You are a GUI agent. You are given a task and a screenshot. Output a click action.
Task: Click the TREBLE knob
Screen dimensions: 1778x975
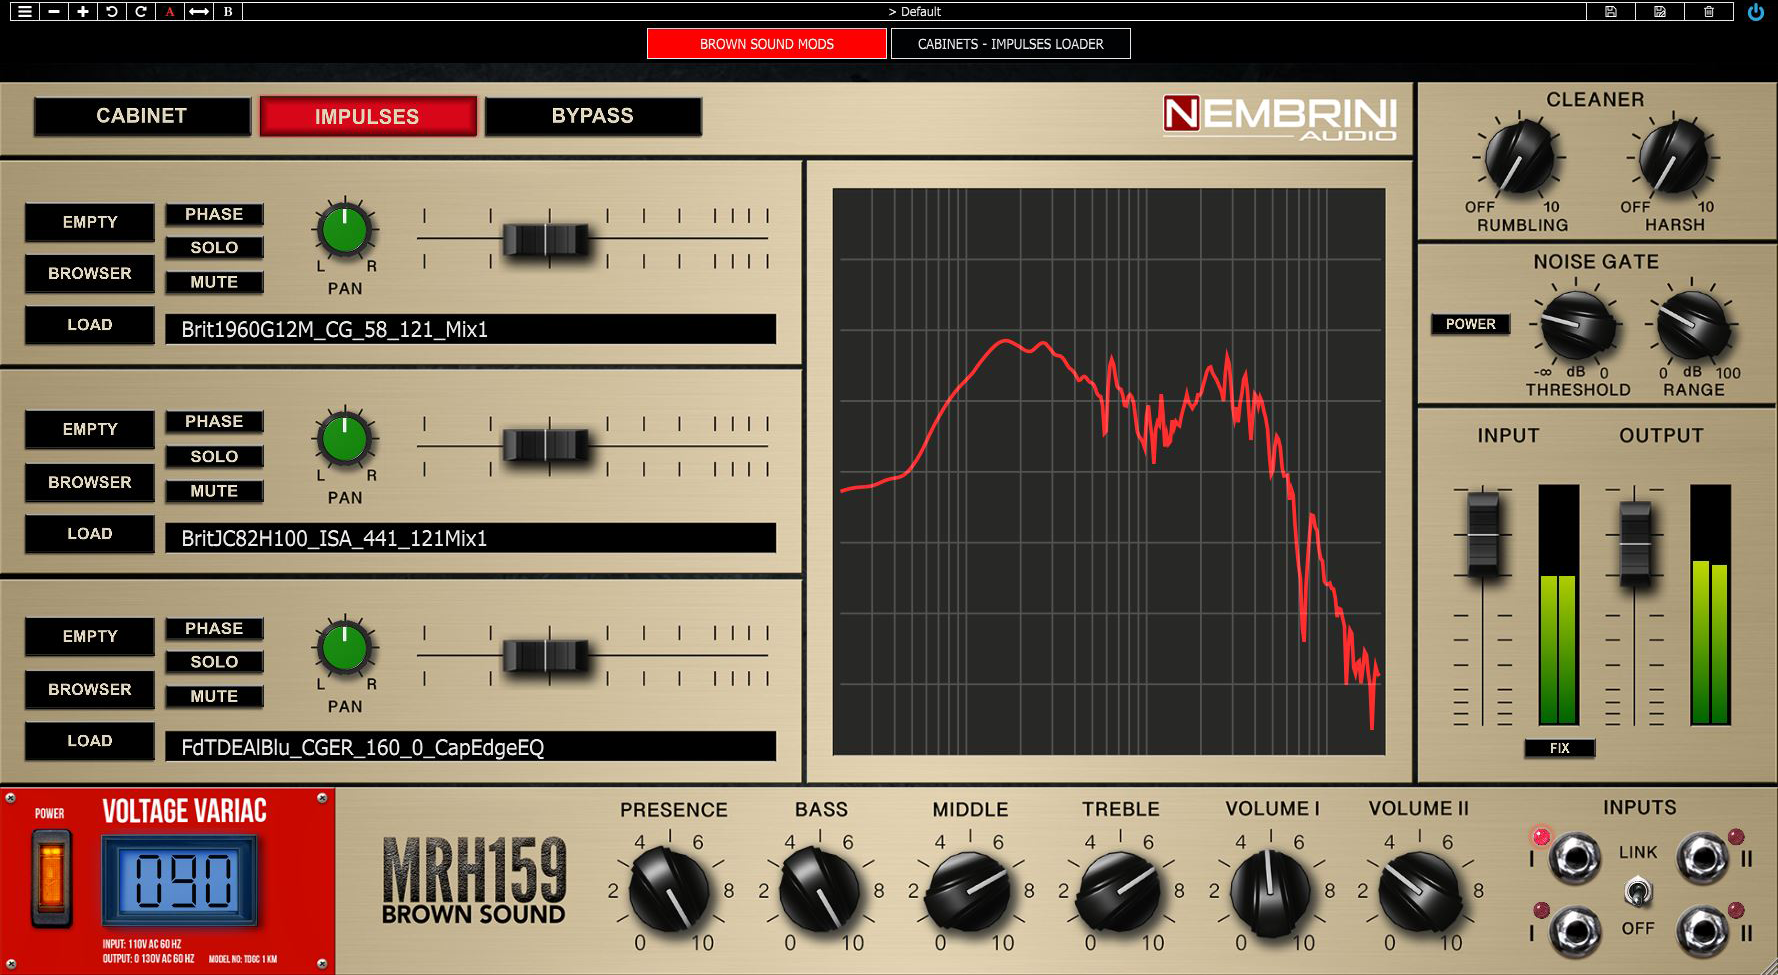1119,891
